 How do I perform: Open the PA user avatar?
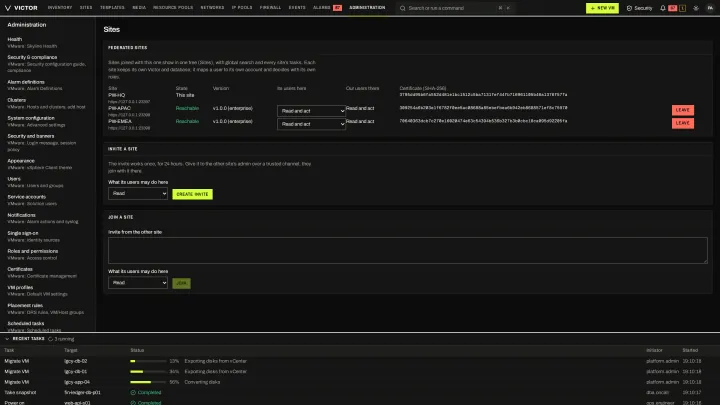[710, 8]
